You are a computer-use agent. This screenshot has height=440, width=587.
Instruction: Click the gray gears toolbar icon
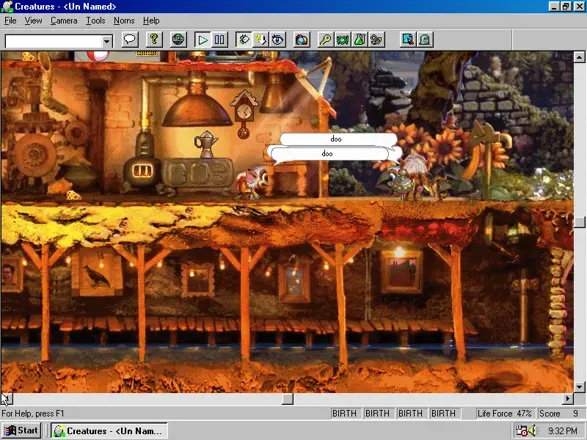click(376, 39)
